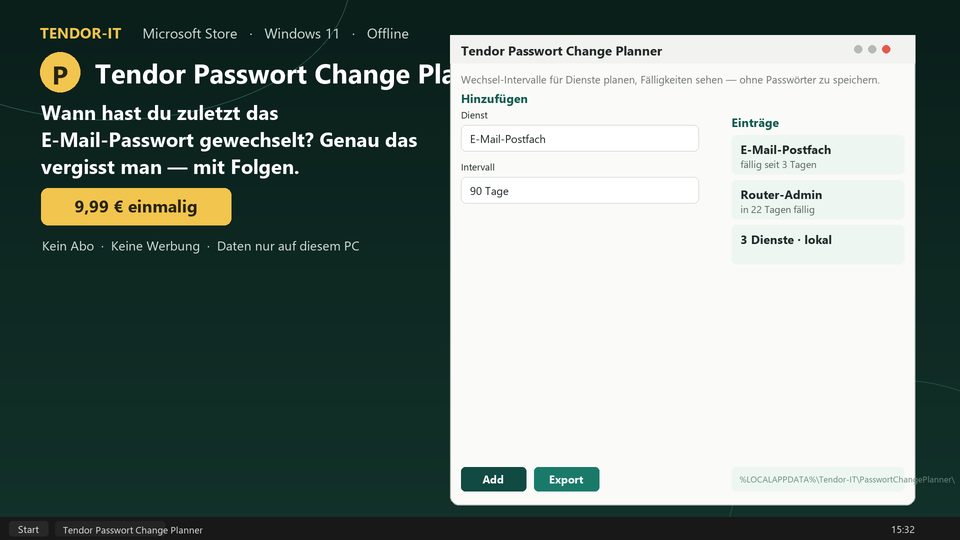960x540 pixels.
Task: Click the second gray window dot
Action: point(872,50)
